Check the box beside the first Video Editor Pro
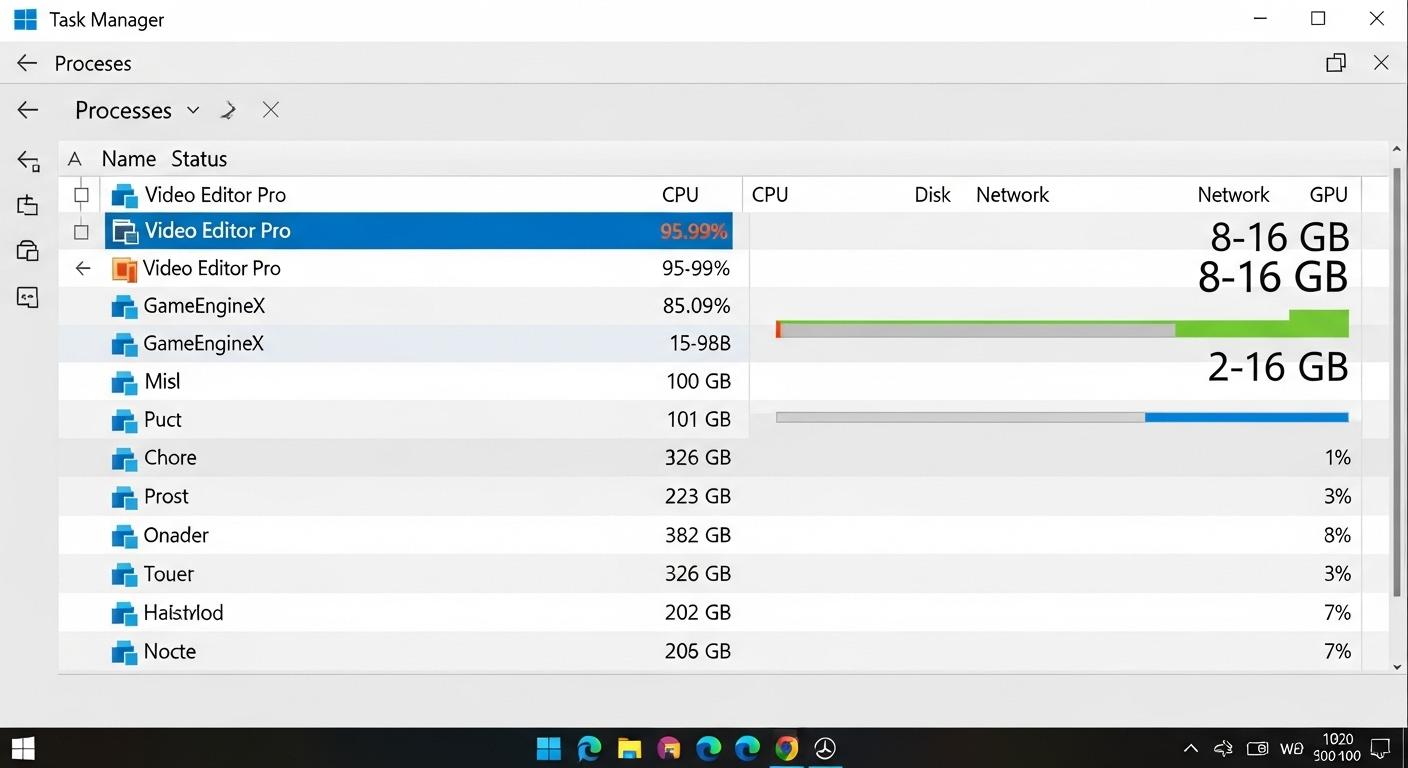Image resolution: width=1408 pixels, height=768 pixels. (x=81, y=195)
